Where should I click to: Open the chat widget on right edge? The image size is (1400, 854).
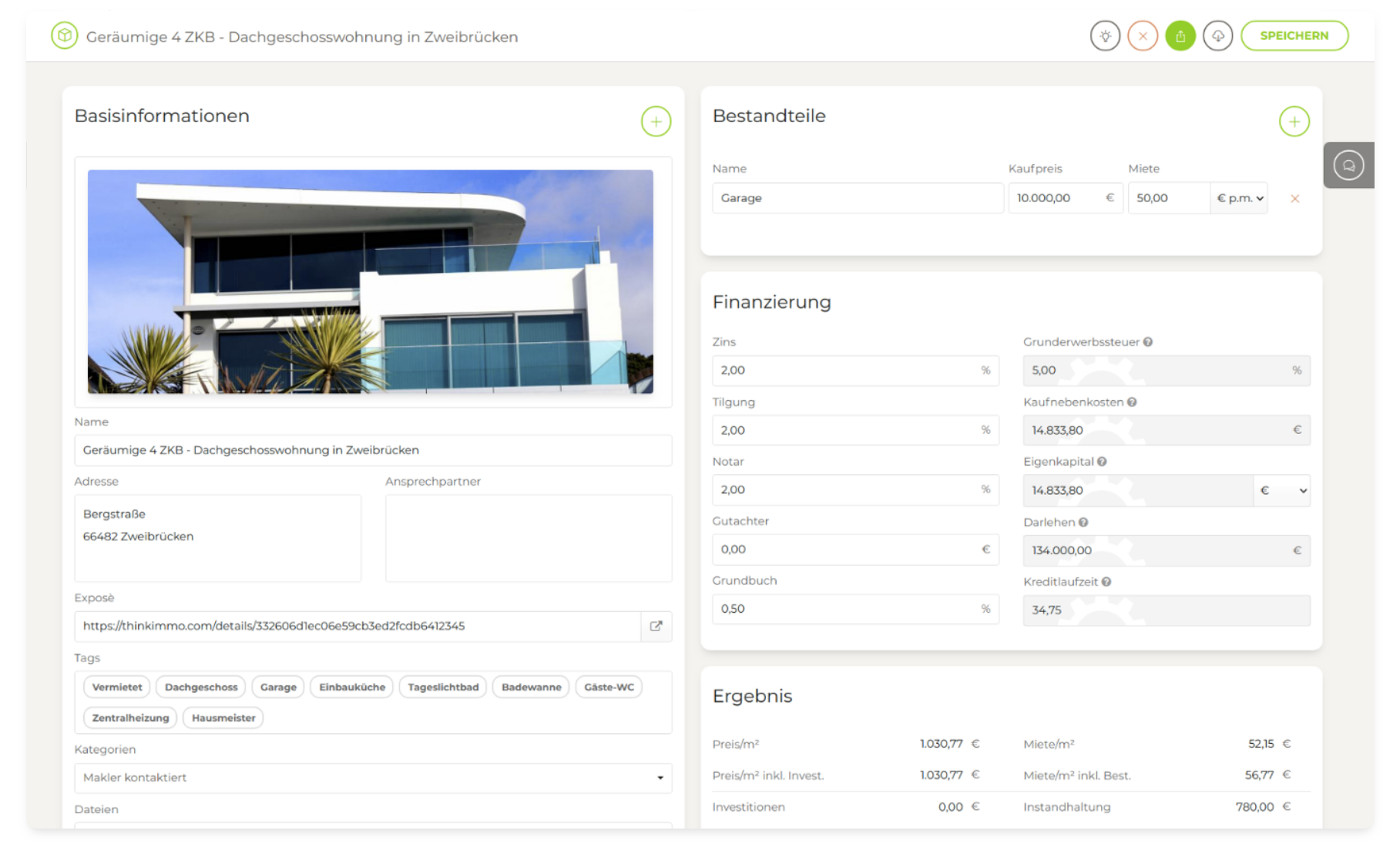(1348, 165)
